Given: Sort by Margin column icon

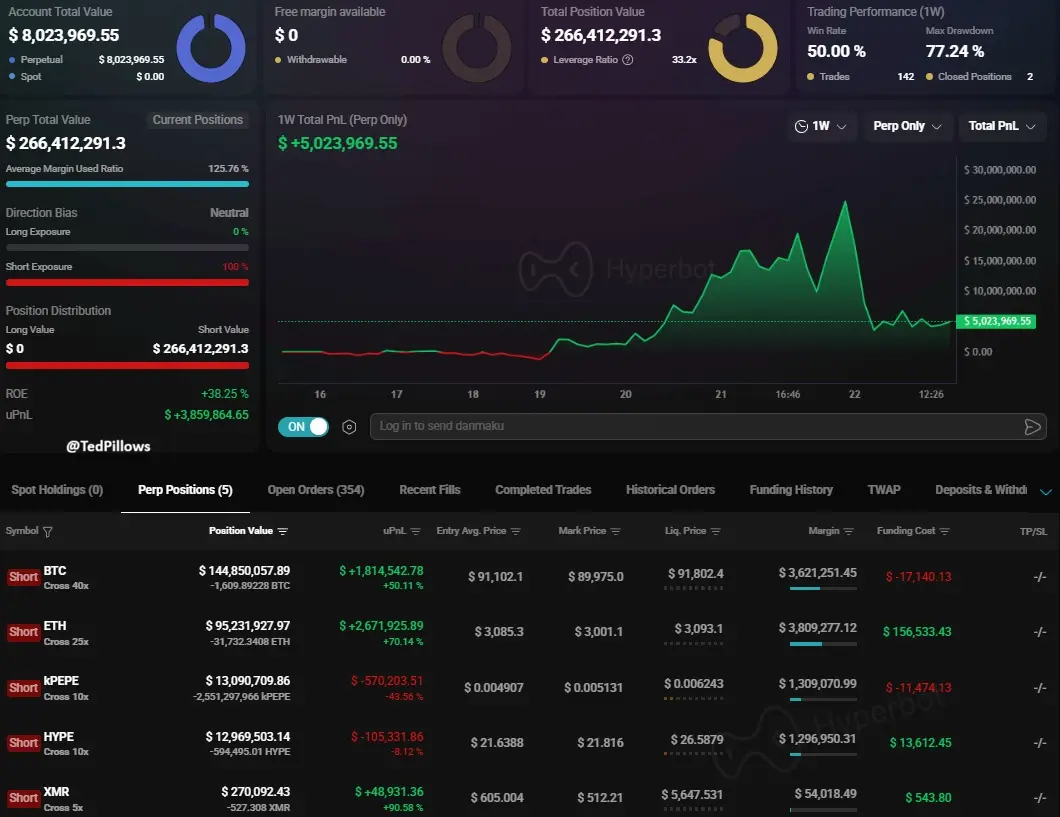Looking at the screenshot, I should pyautogui.click(x=848, y=531).
